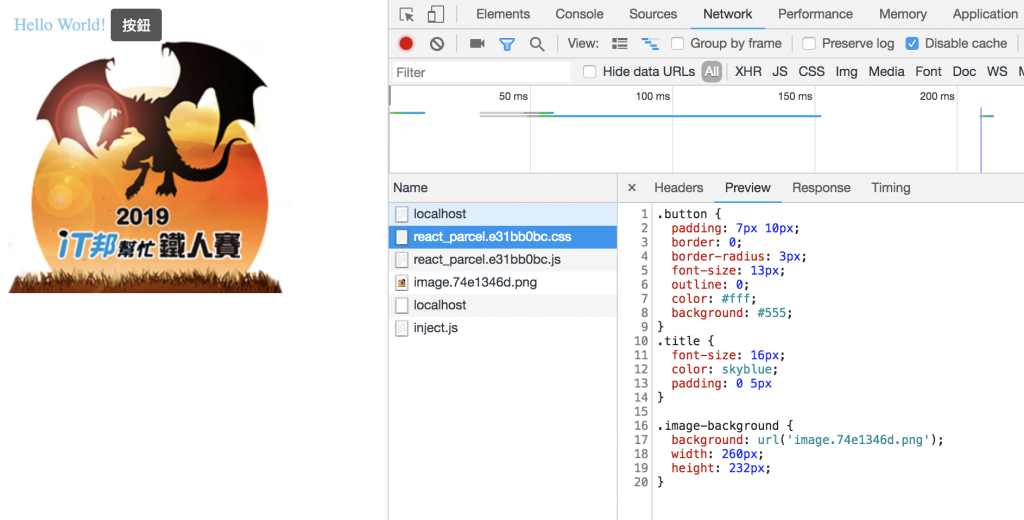This screenshot has height=520, width=1024.
Task: Focus the network Filter text field
Action: coord(481,72)
